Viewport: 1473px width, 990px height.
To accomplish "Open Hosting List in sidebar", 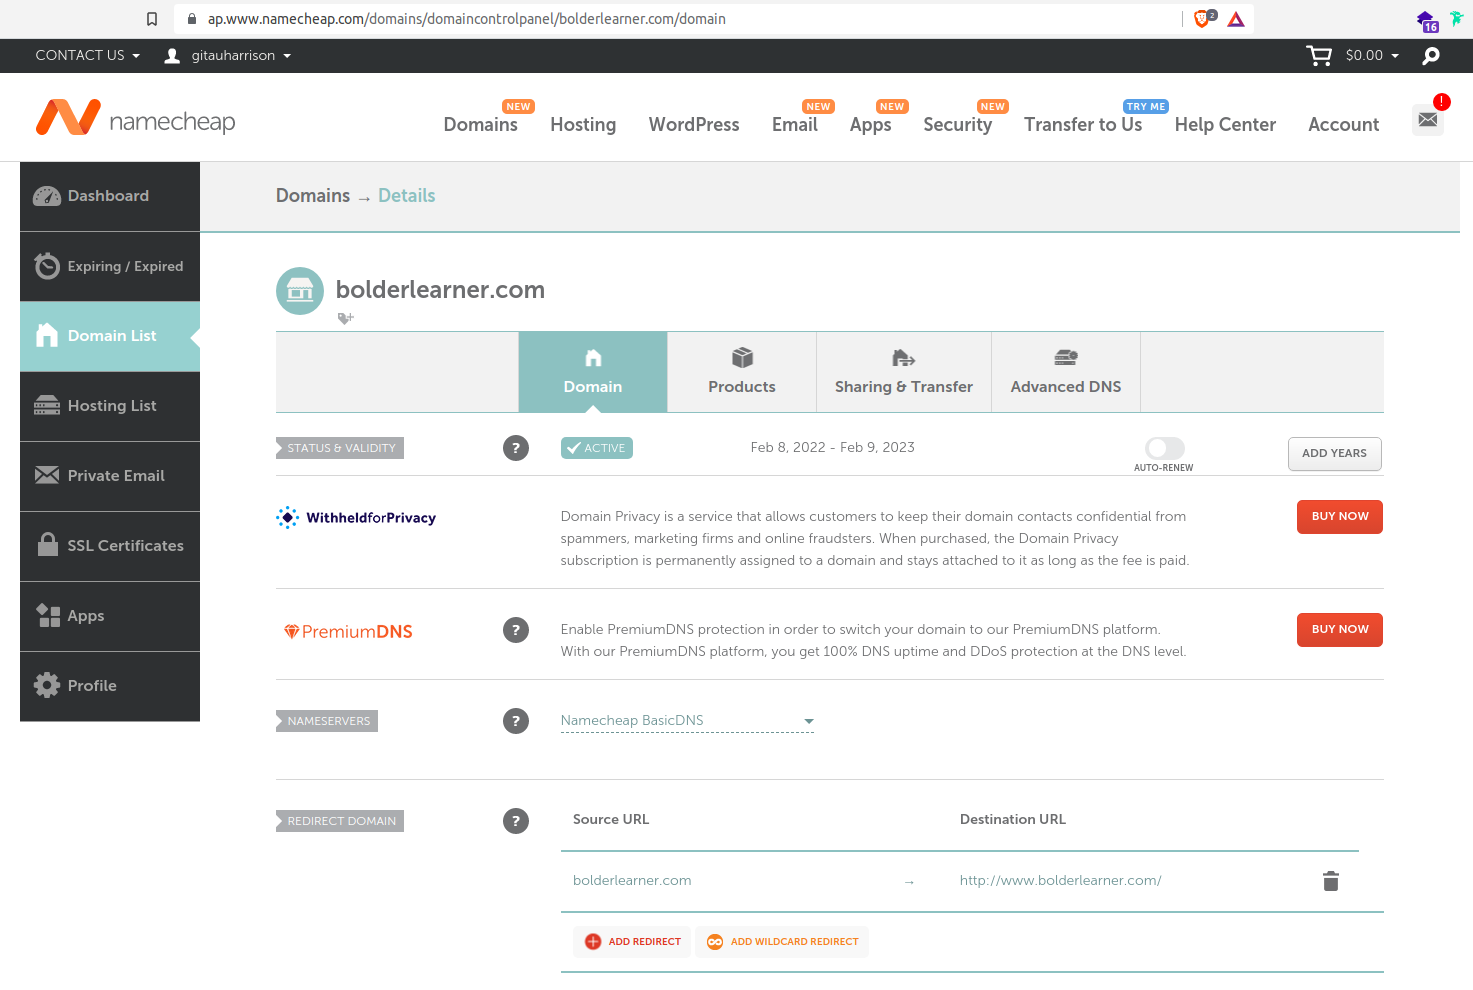I will (x=110, y=407).
